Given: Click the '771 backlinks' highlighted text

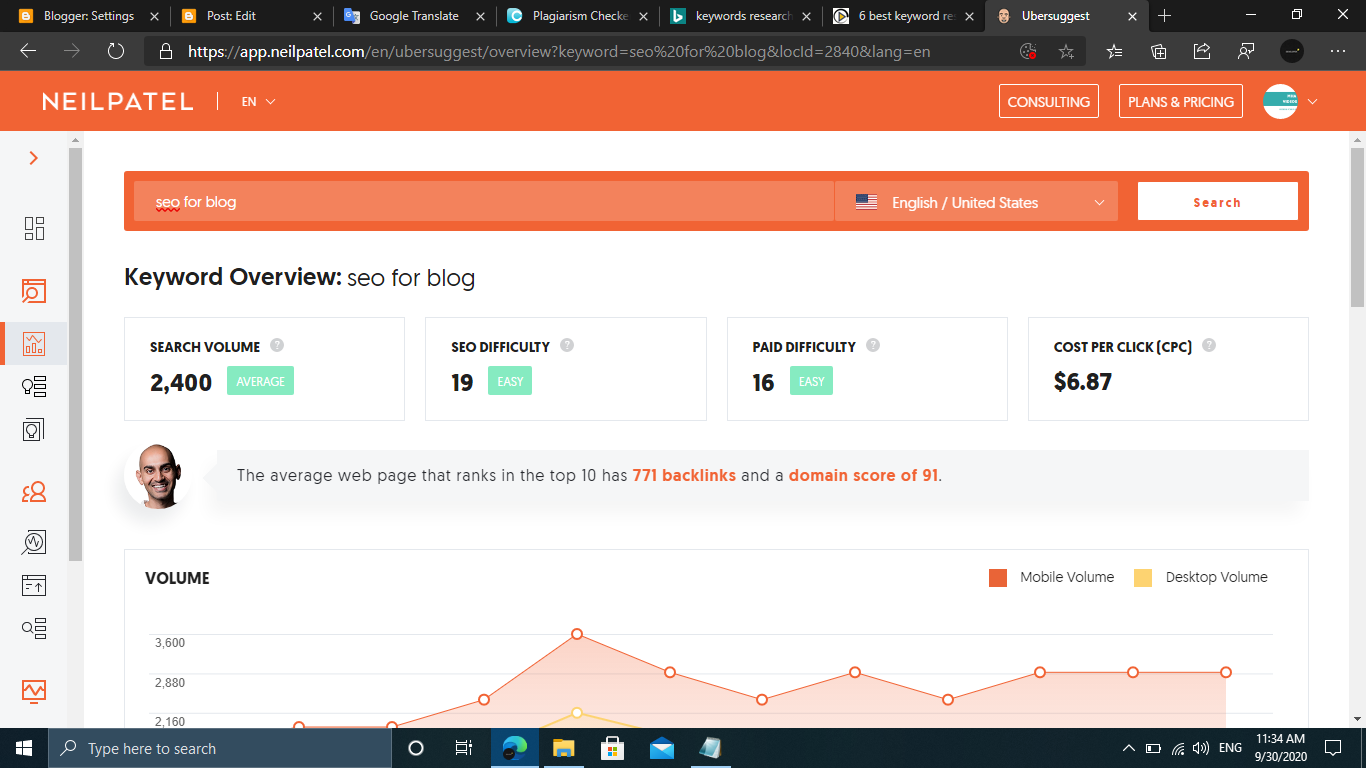Looking at the screenshot, I should coord(684,475).
